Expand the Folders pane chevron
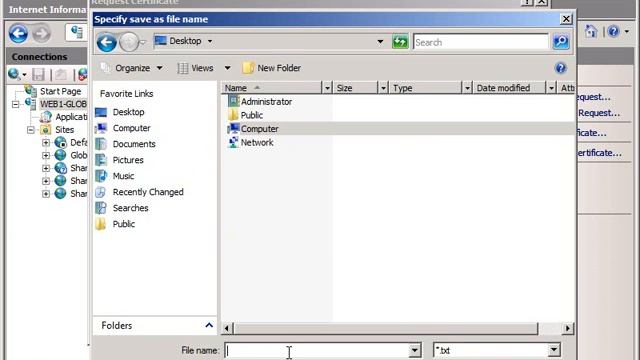The height and width of the screenshot is (360, 640). coord(209,325)
